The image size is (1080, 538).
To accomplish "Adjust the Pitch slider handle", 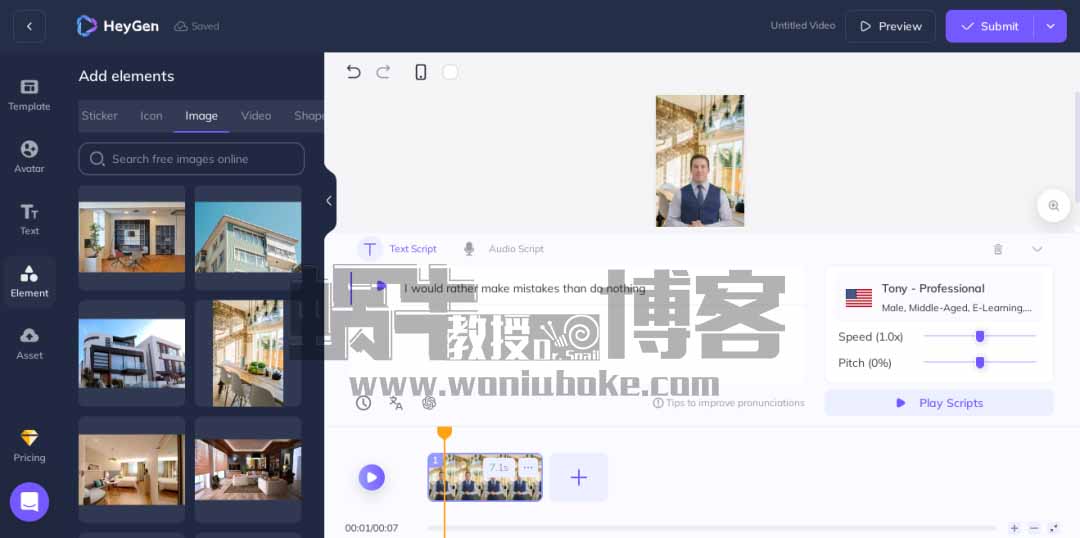I will tap(979, 362).
